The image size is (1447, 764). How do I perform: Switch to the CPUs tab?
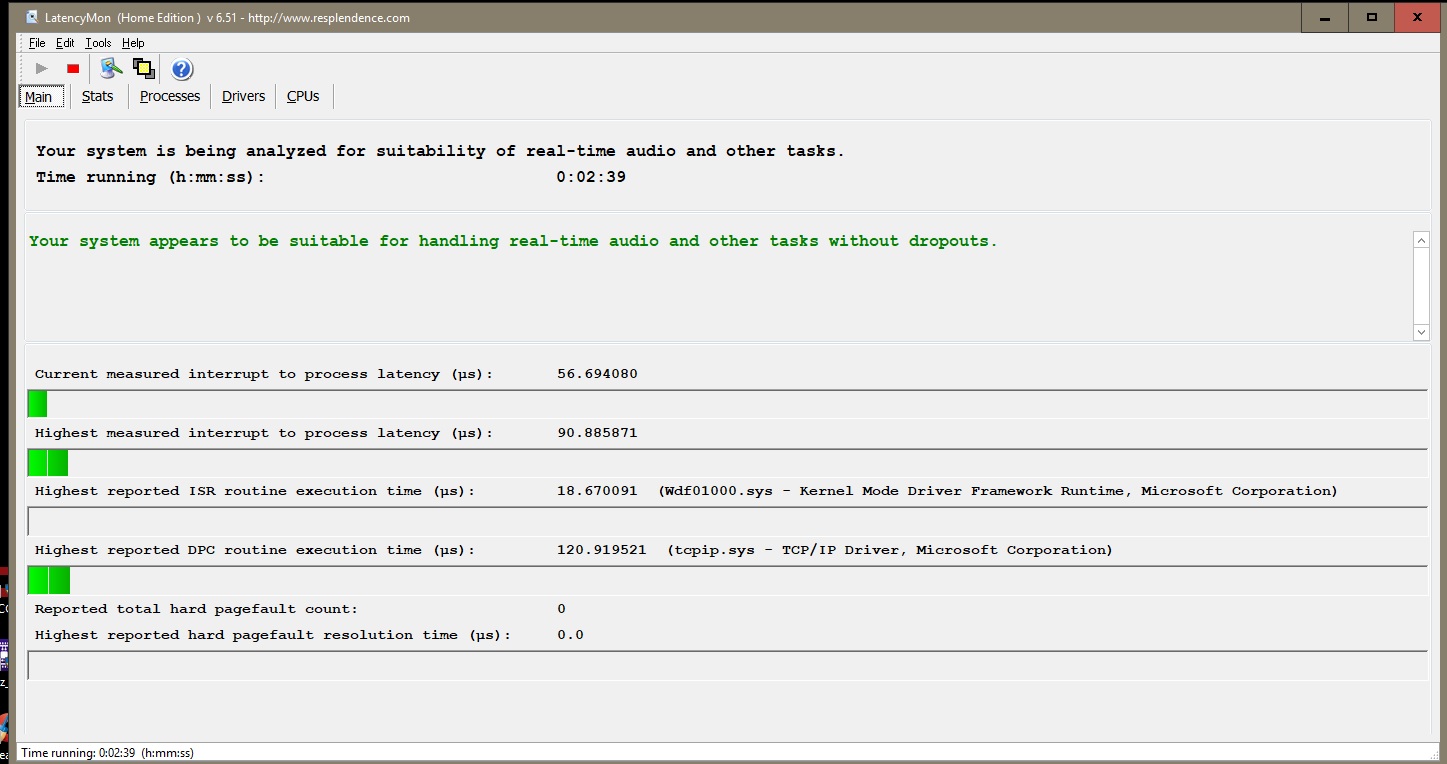303,96
